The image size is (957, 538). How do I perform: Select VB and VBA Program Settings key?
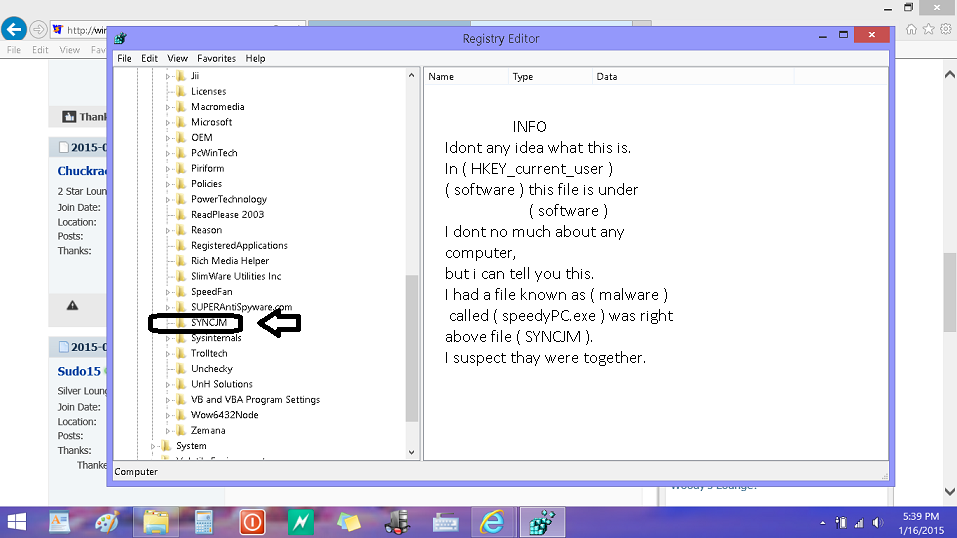255,399
